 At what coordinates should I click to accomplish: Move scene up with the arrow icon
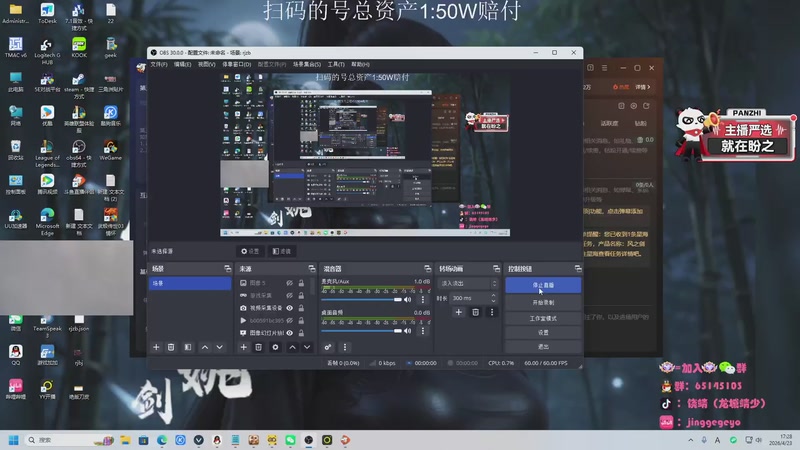pos(205,347)
